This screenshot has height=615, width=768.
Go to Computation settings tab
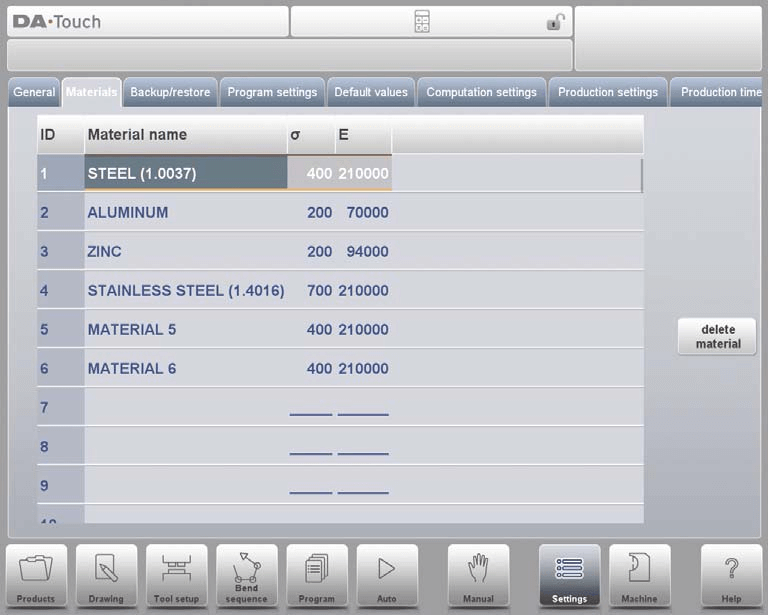[481, 92]
